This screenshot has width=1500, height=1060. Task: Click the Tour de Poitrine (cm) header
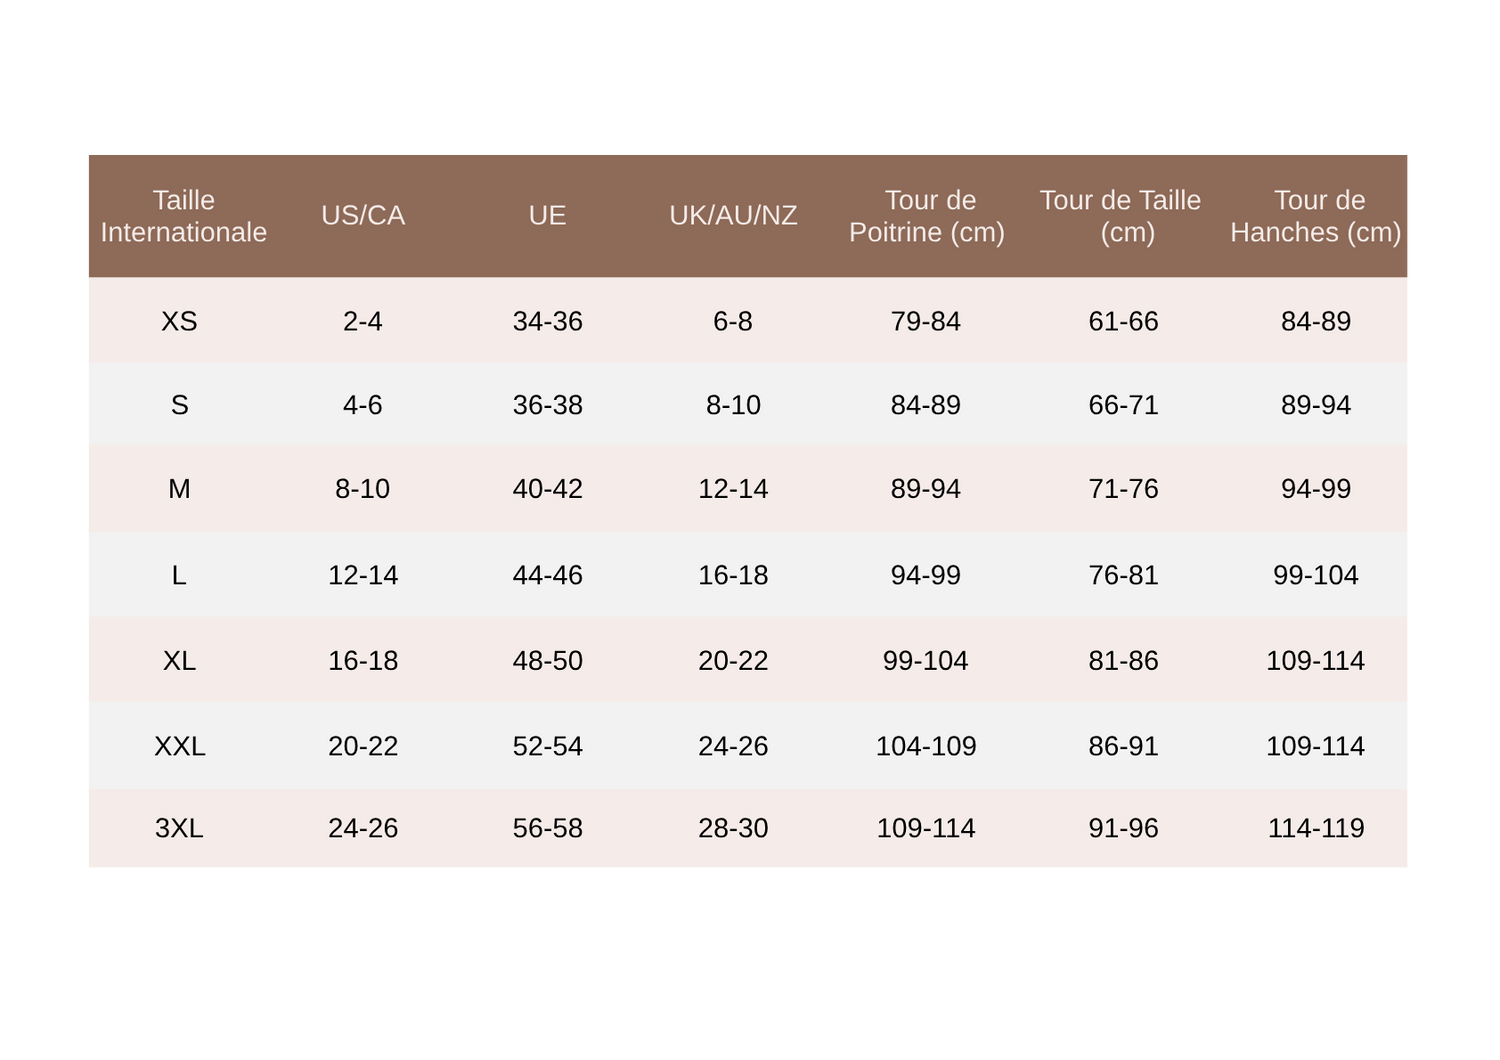927,216
